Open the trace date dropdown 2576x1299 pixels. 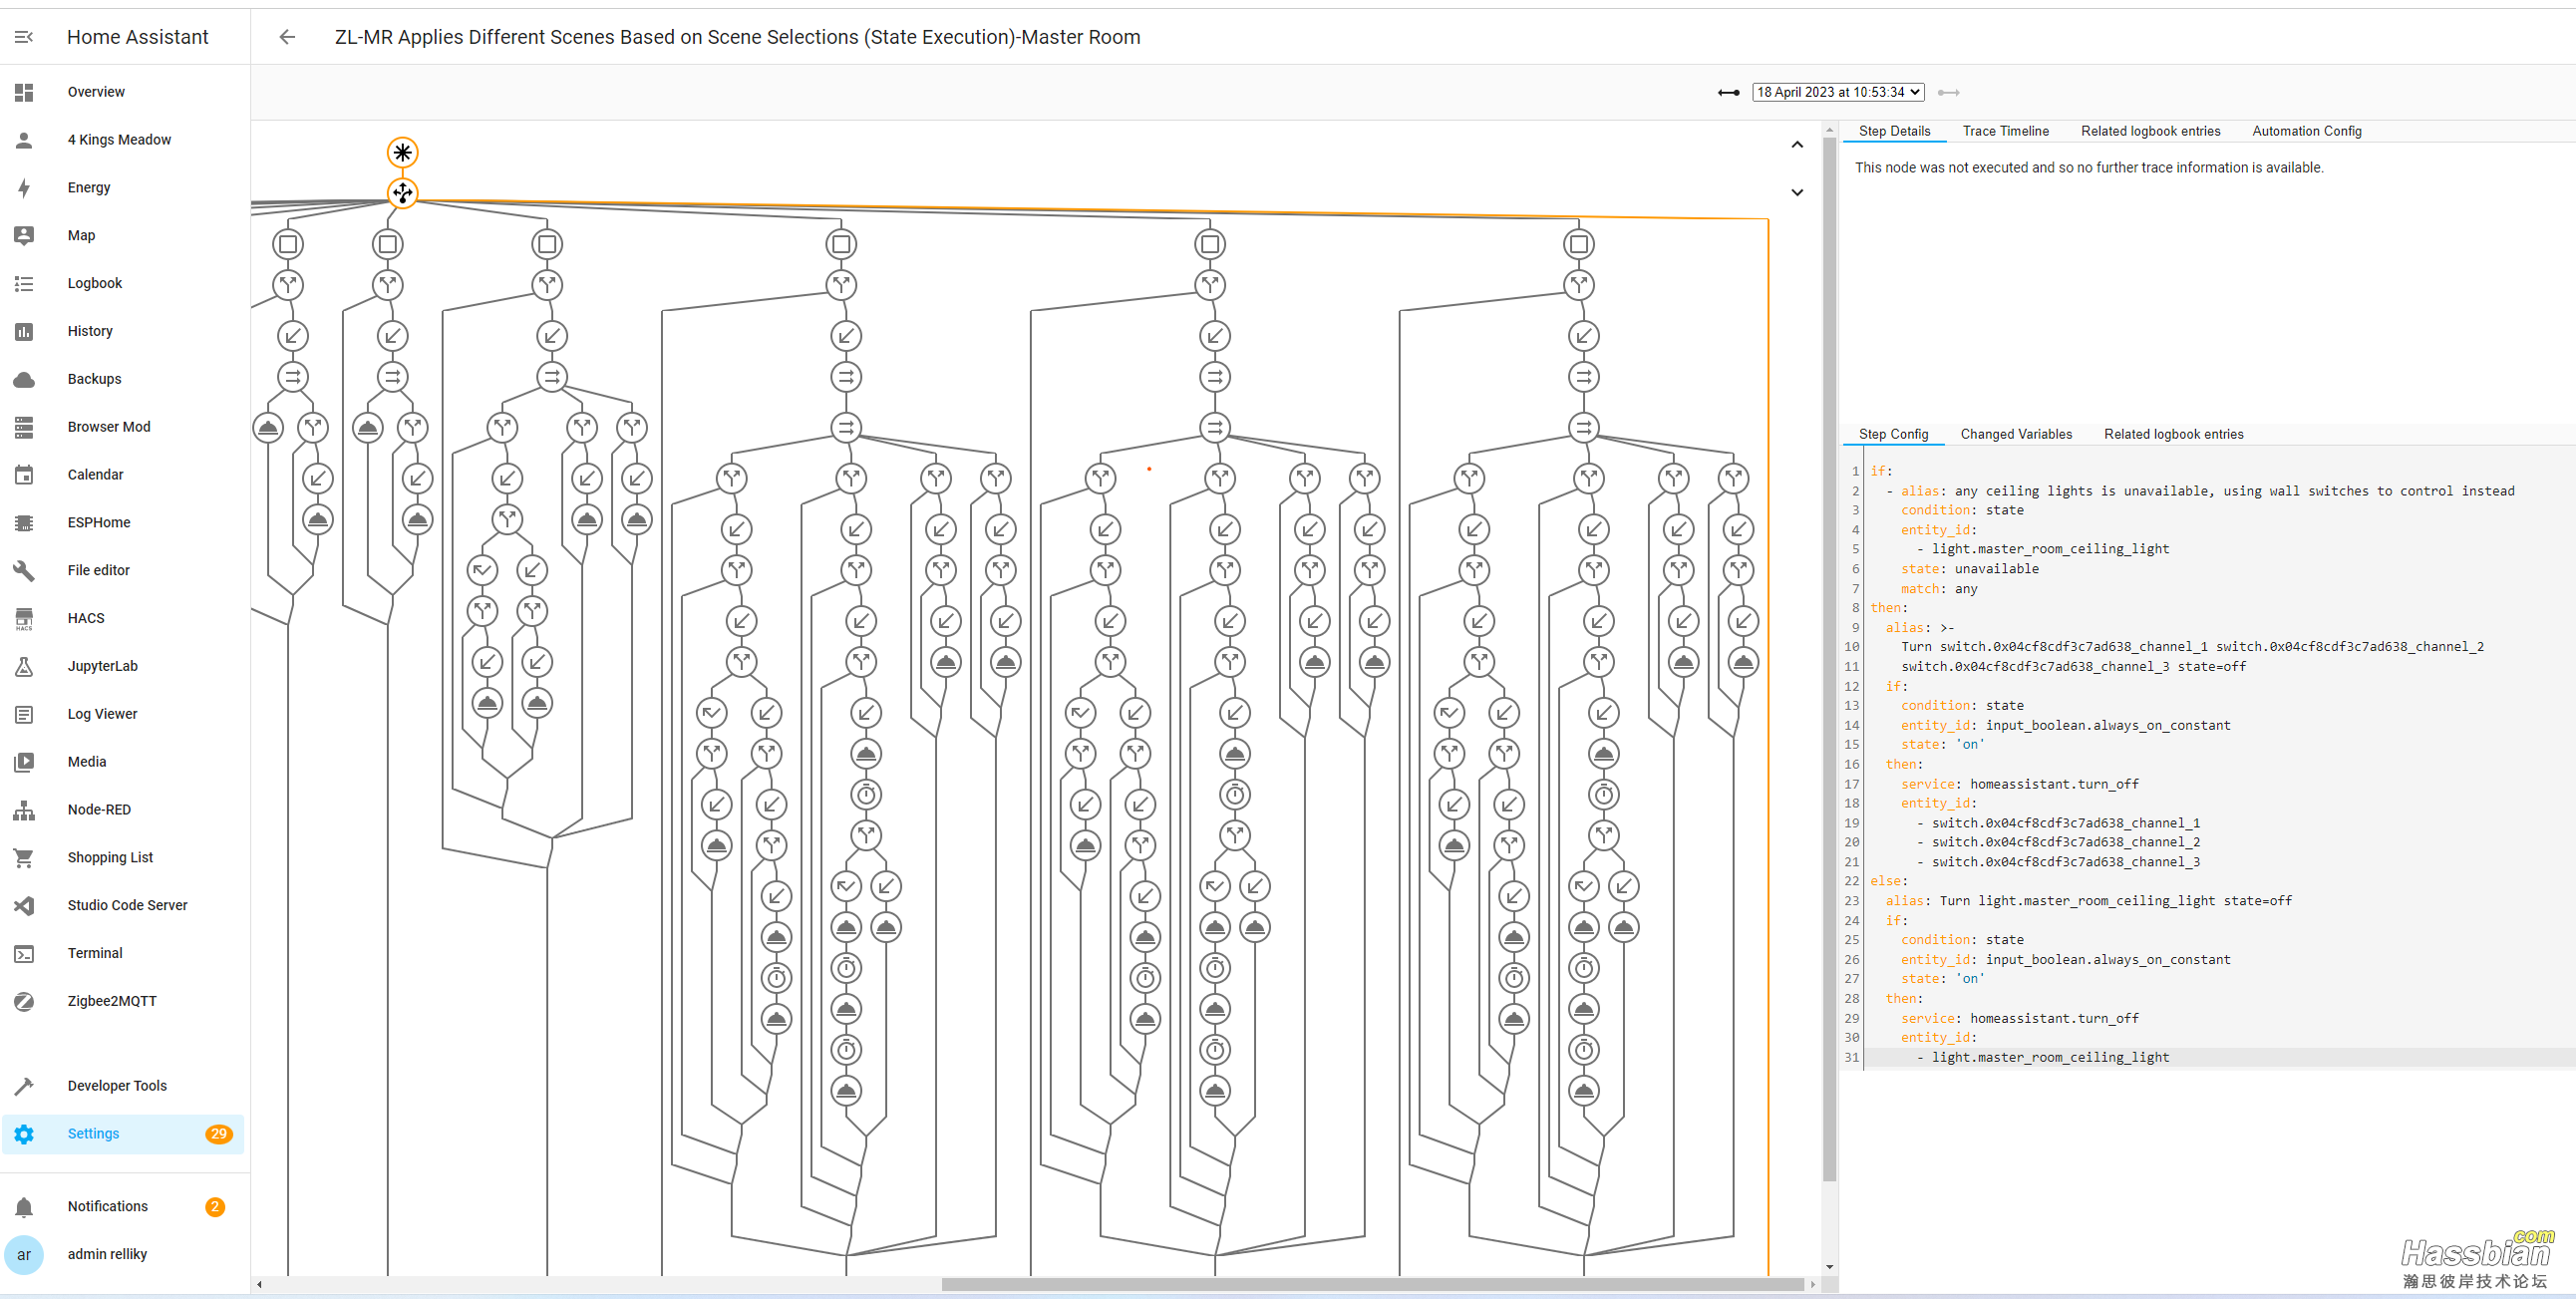click(1838, 92)
